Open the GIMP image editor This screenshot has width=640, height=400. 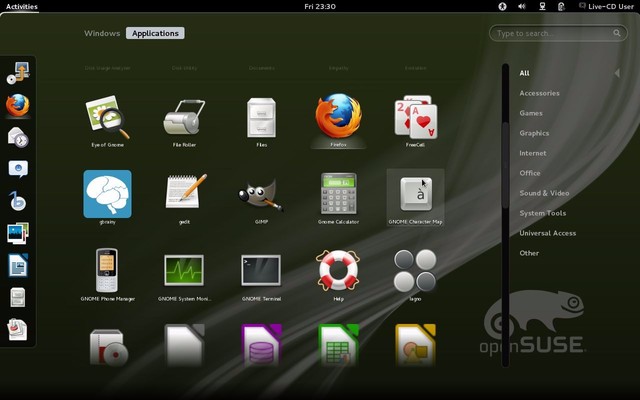261,197
